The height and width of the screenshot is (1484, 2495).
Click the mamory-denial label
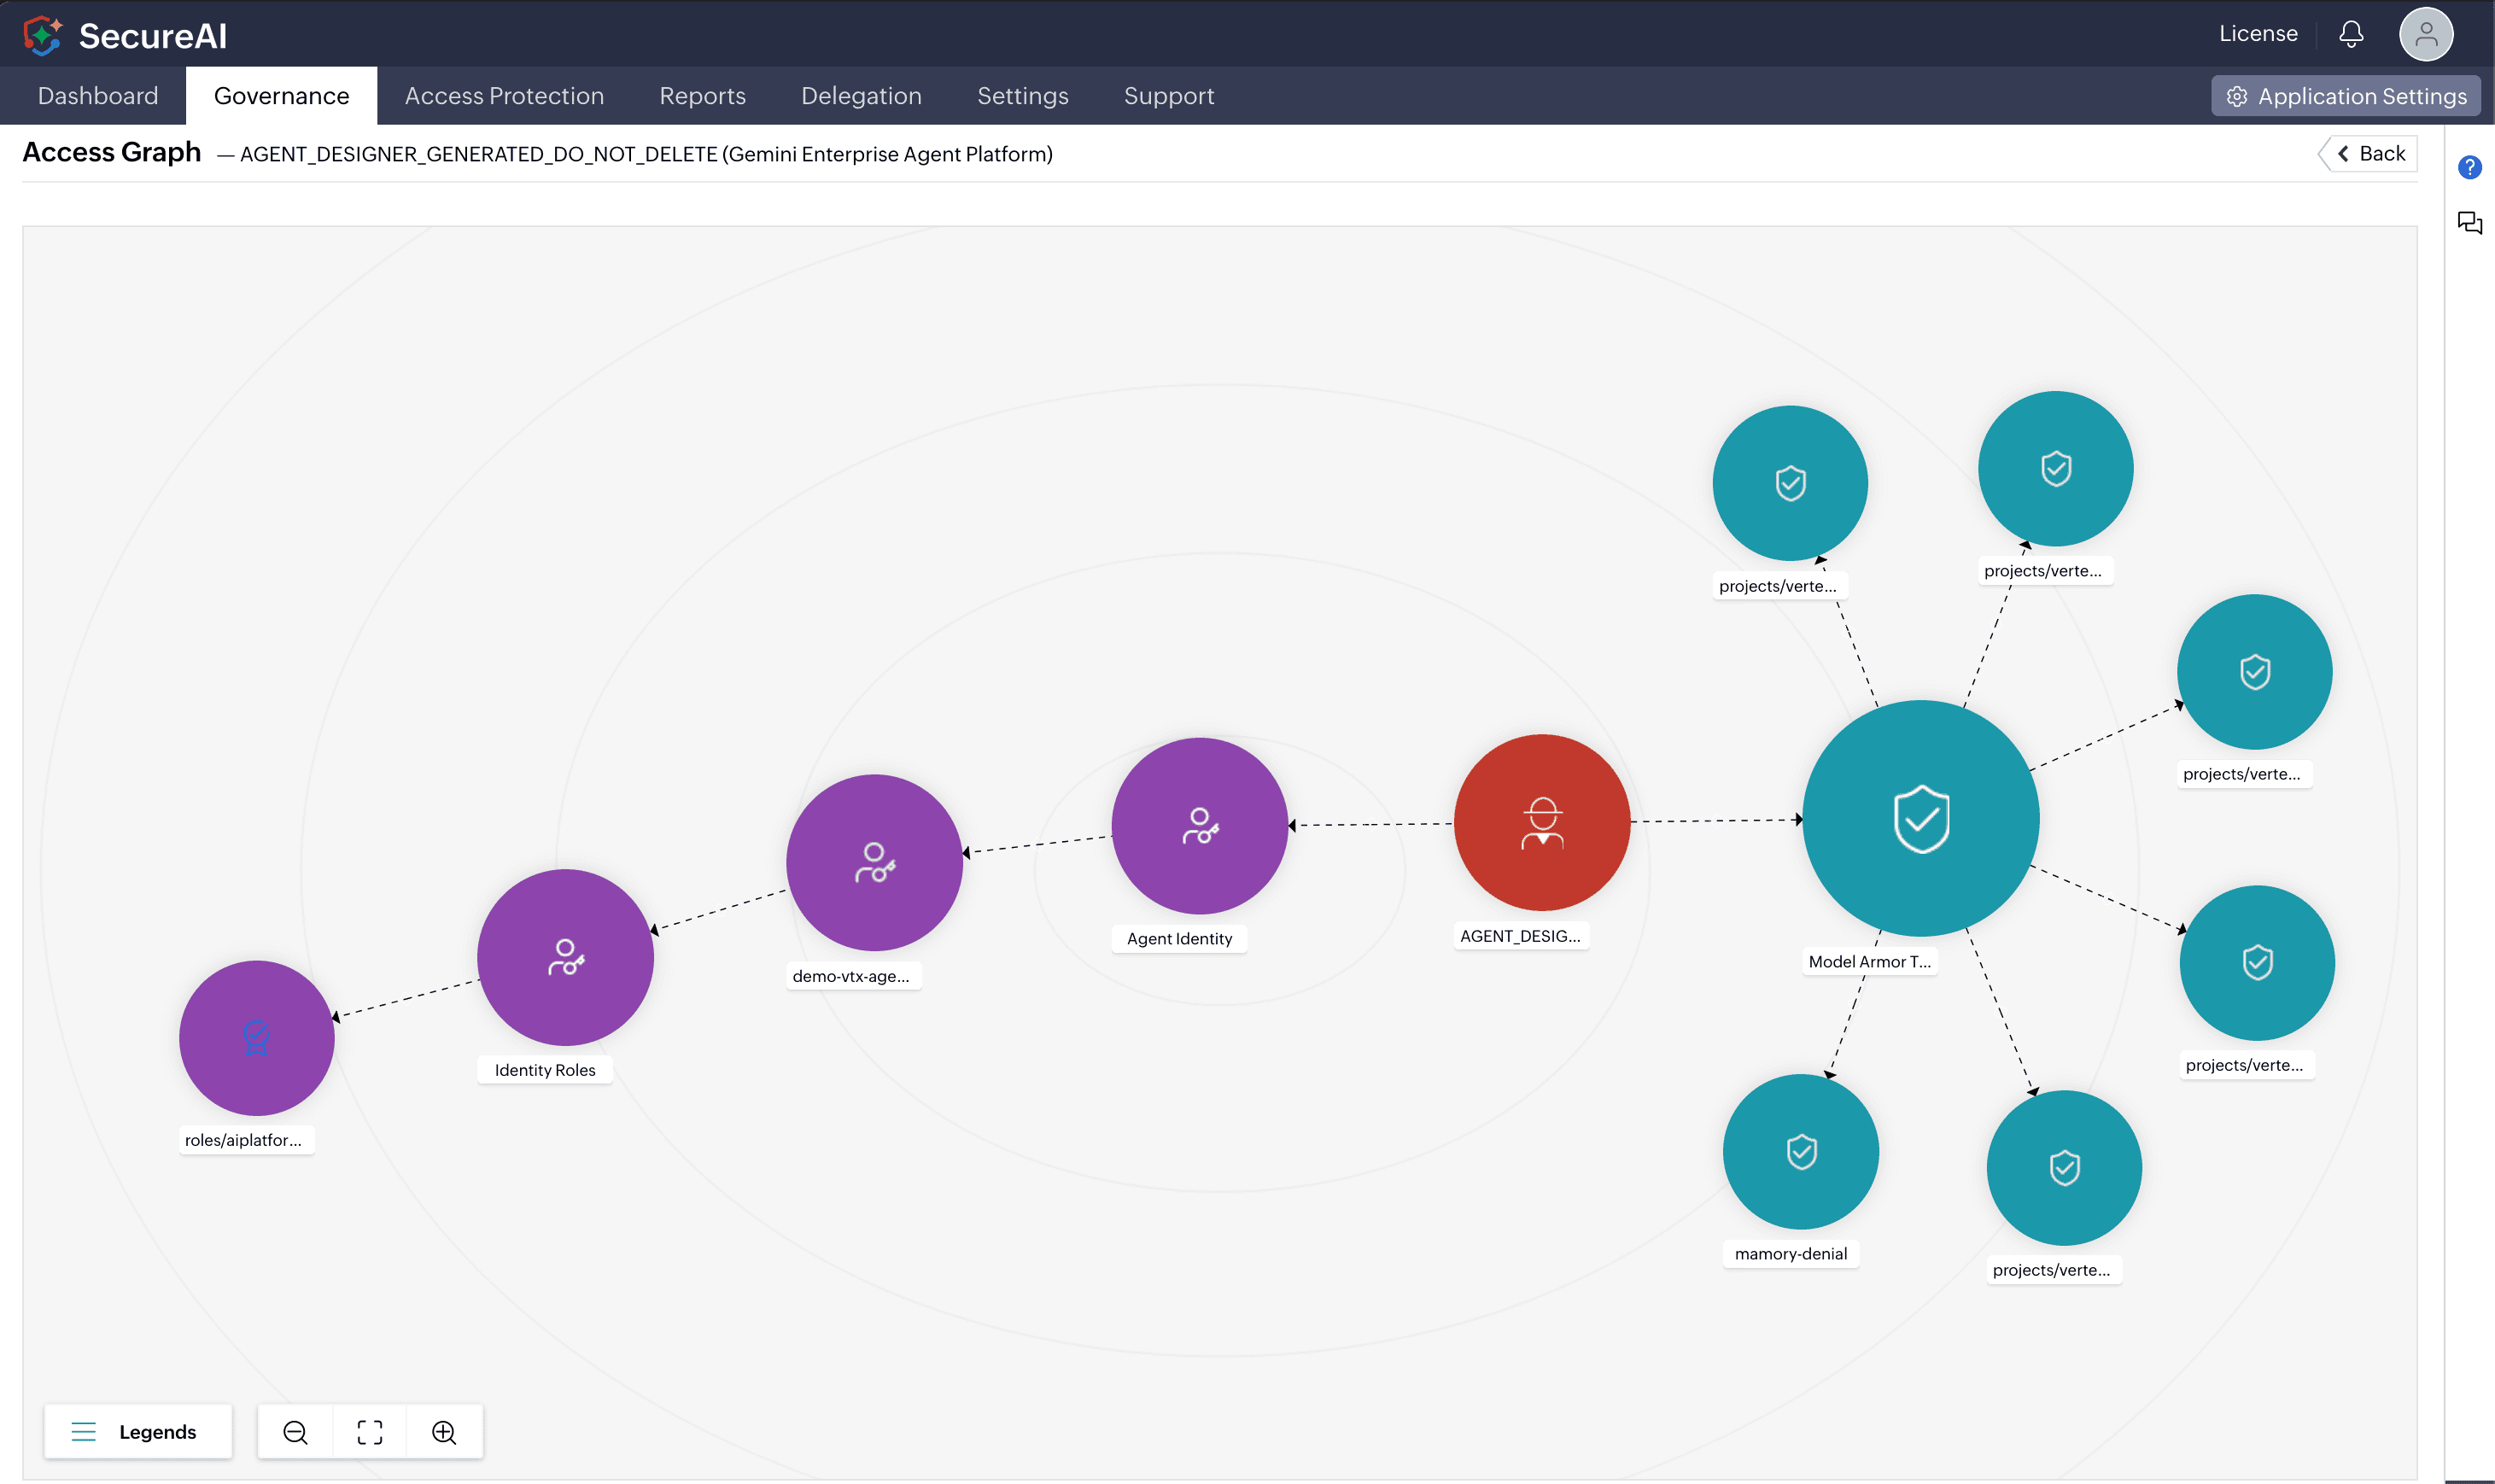coord(1791,1254)
